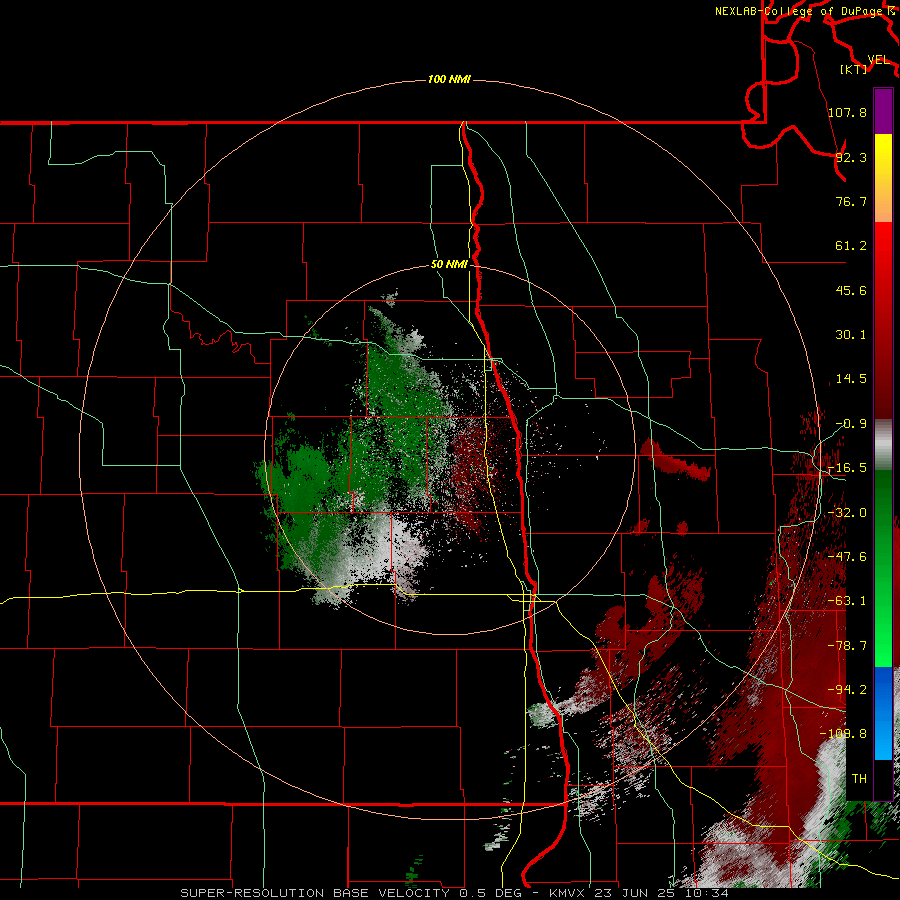Click the -63.1 scale value
Image resolution: width=900 pixels, height=900 pixels.
tap(847, 601)
